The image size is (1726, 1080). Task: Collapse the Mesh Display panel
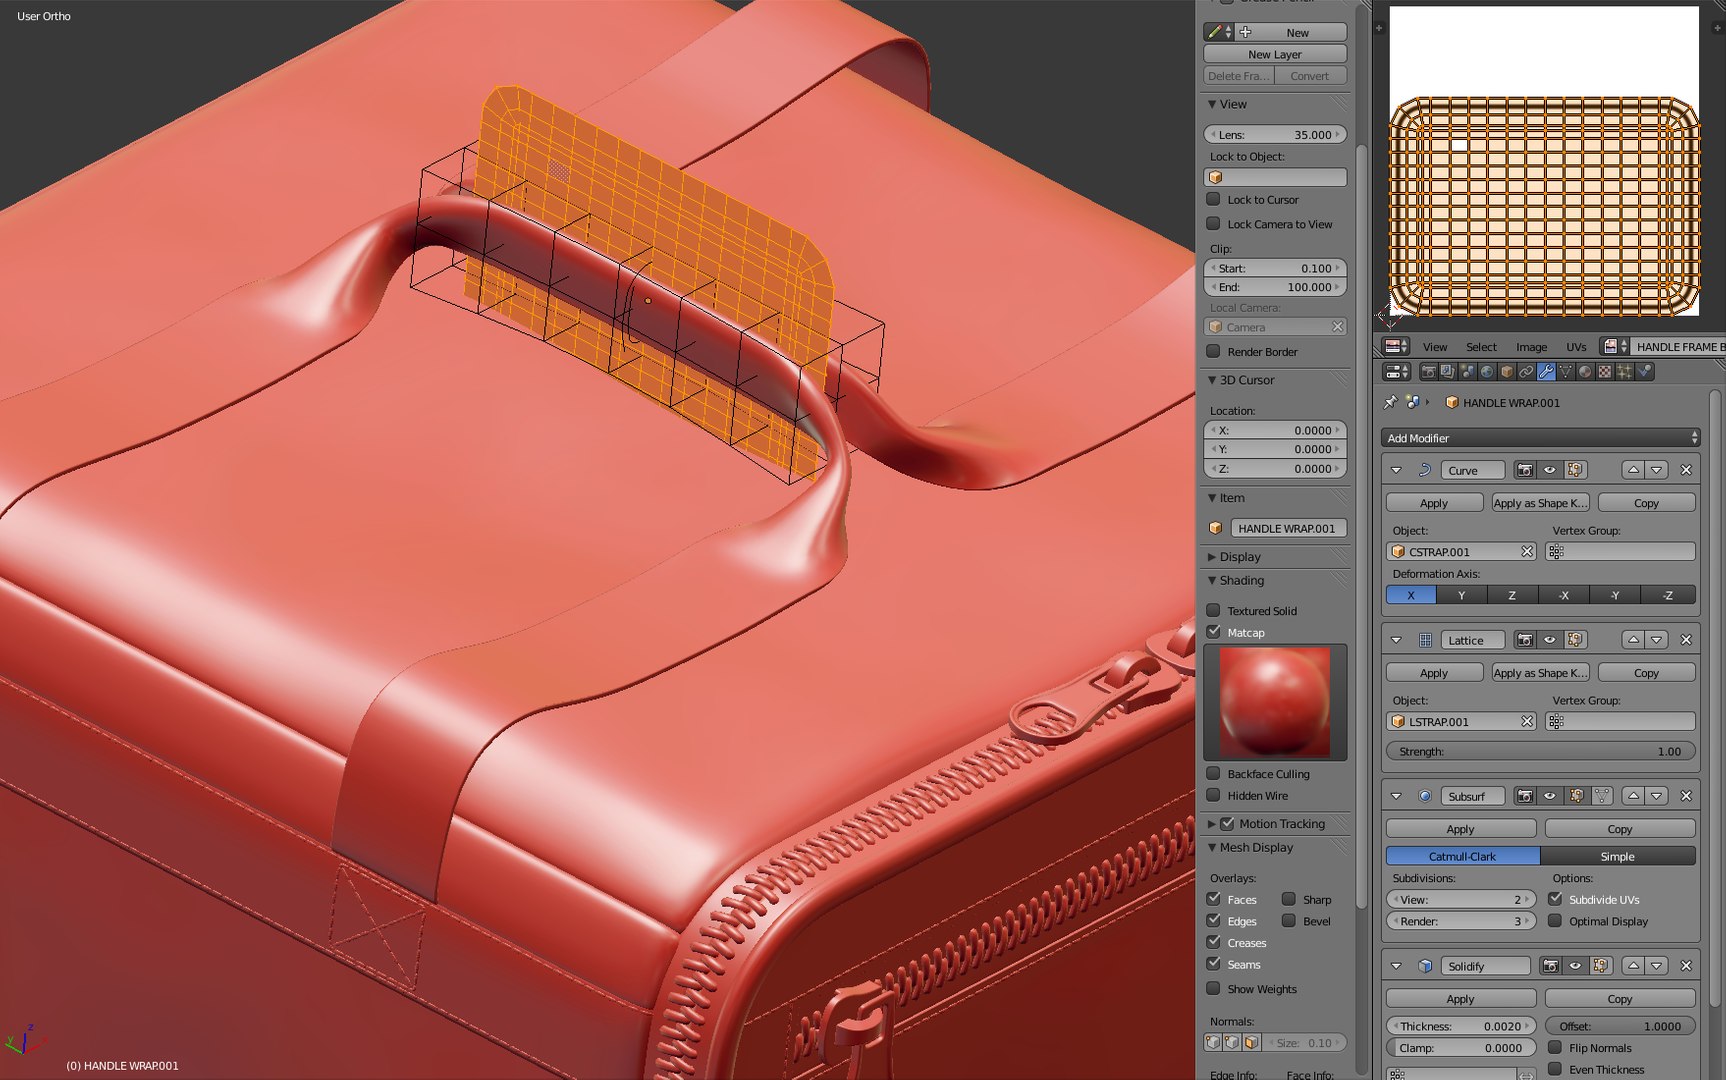pyautogui.click(x=1212, y=847)
